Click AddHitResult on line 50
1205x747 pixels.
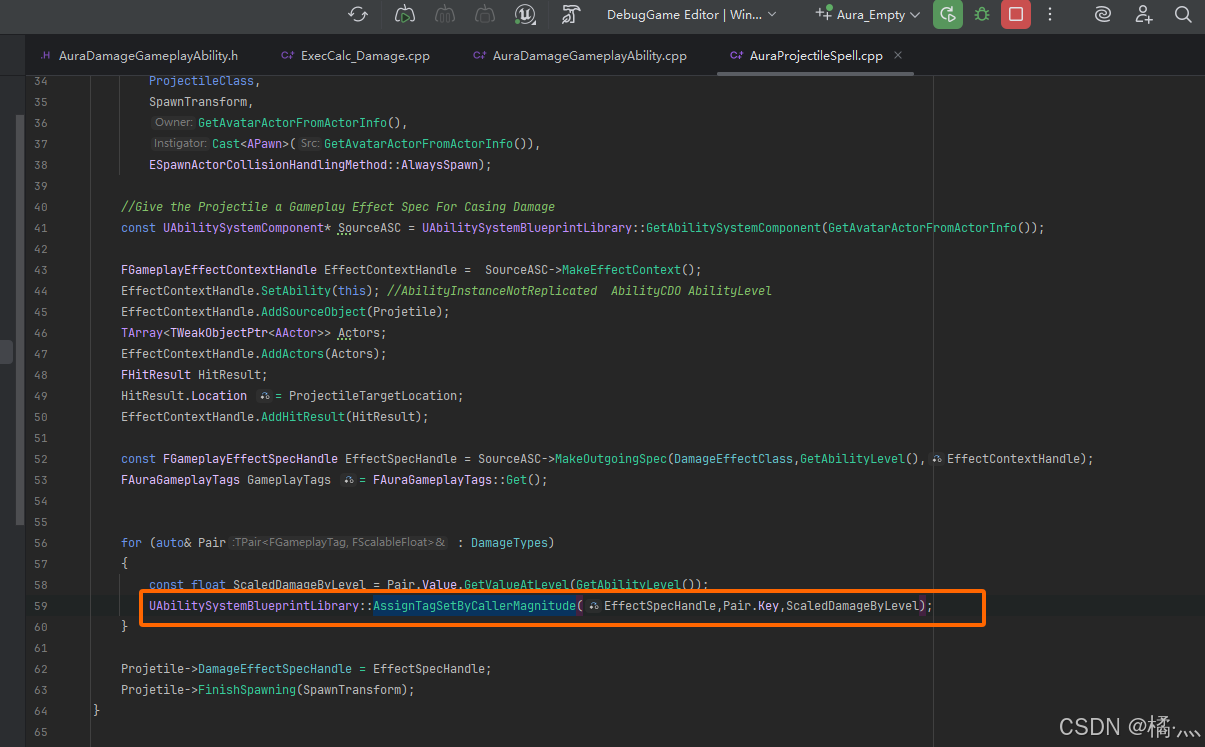point(303,417)
